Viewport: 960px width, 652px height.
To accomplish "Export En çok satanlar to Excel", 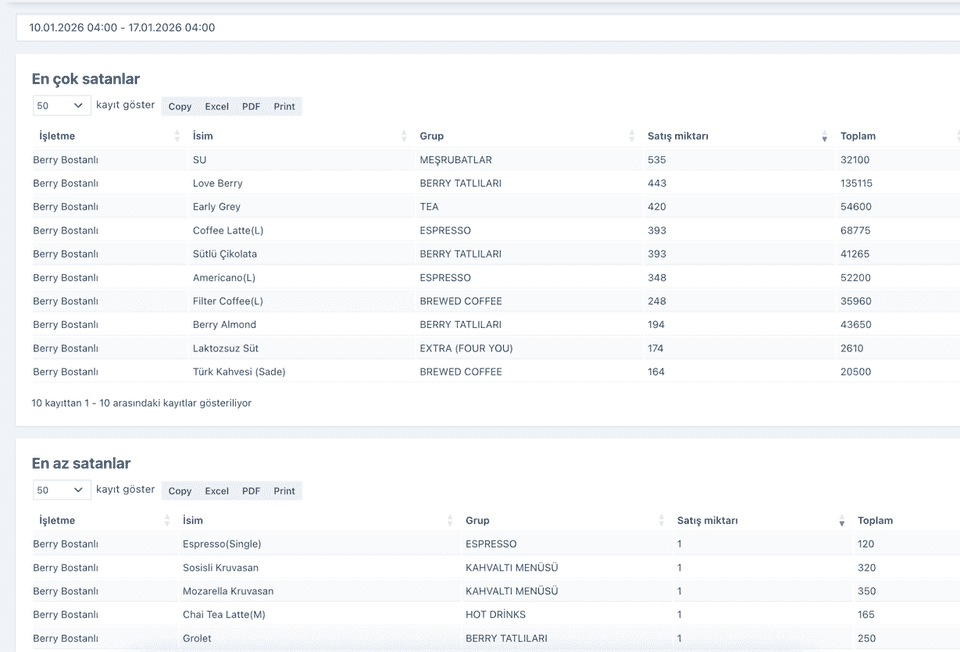I will pos(217,107).
